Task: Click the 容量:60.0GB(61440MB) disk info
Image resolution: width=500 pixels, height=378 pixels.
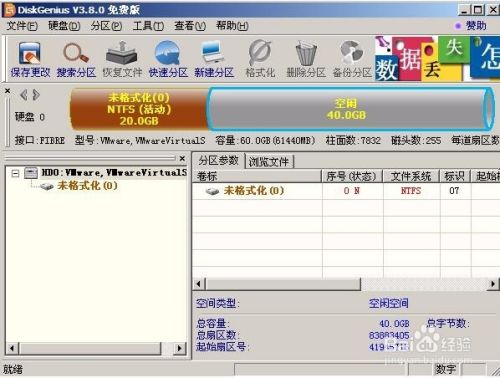Action: click(265, 140)
